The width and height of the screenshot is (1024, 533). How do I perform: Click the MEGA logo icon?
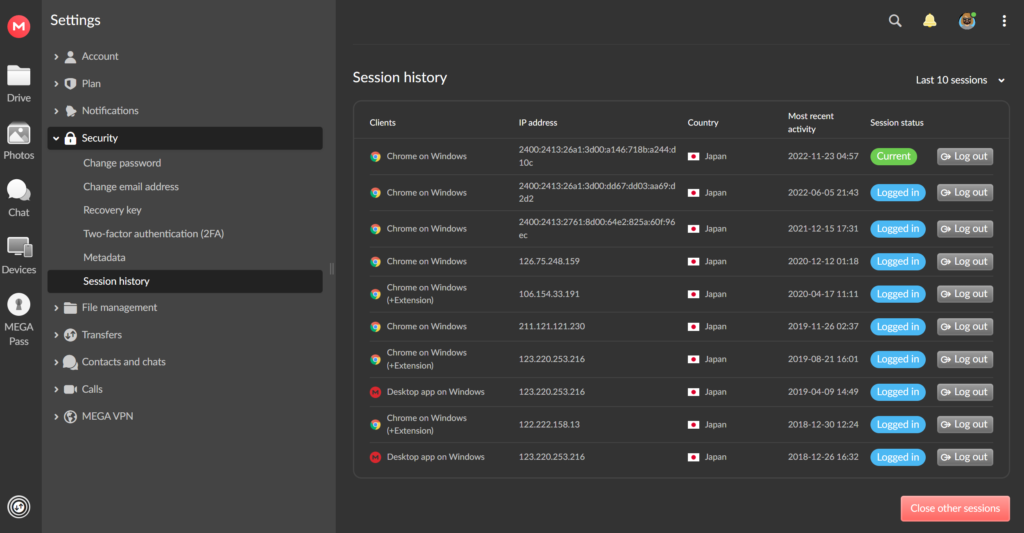pos(19,27)
